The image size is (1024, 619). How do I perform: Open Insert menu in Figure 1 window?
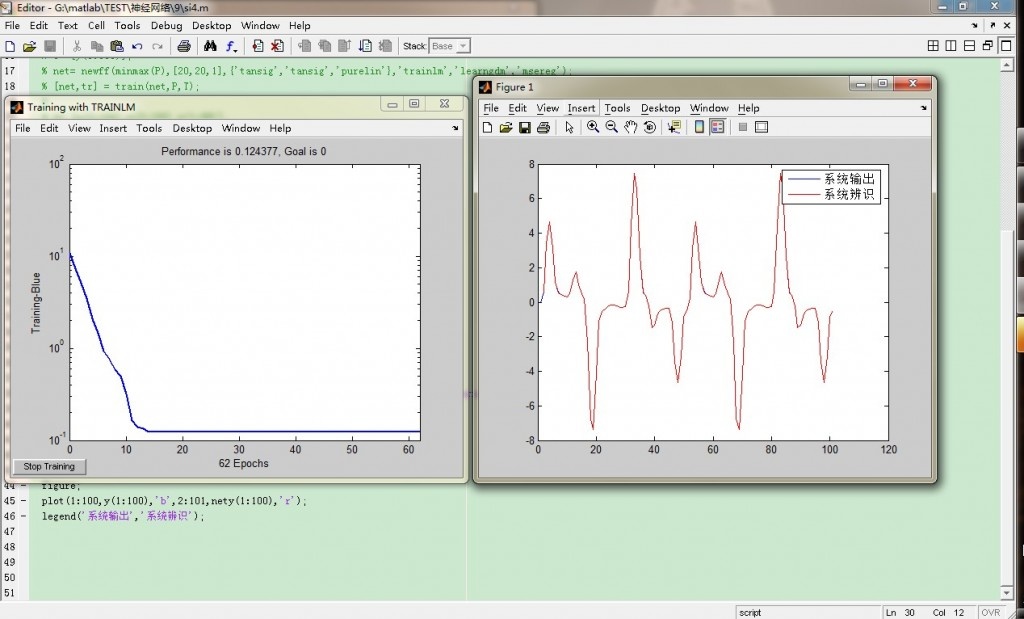point(581,108)
